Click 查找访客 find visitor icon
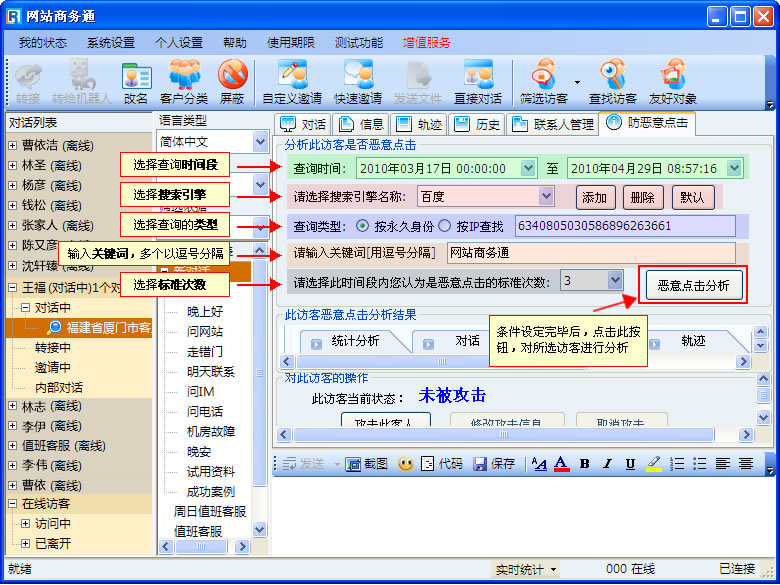Image resolution: width=780 pixels, height=585 pixels. click(x=612, y=82)
